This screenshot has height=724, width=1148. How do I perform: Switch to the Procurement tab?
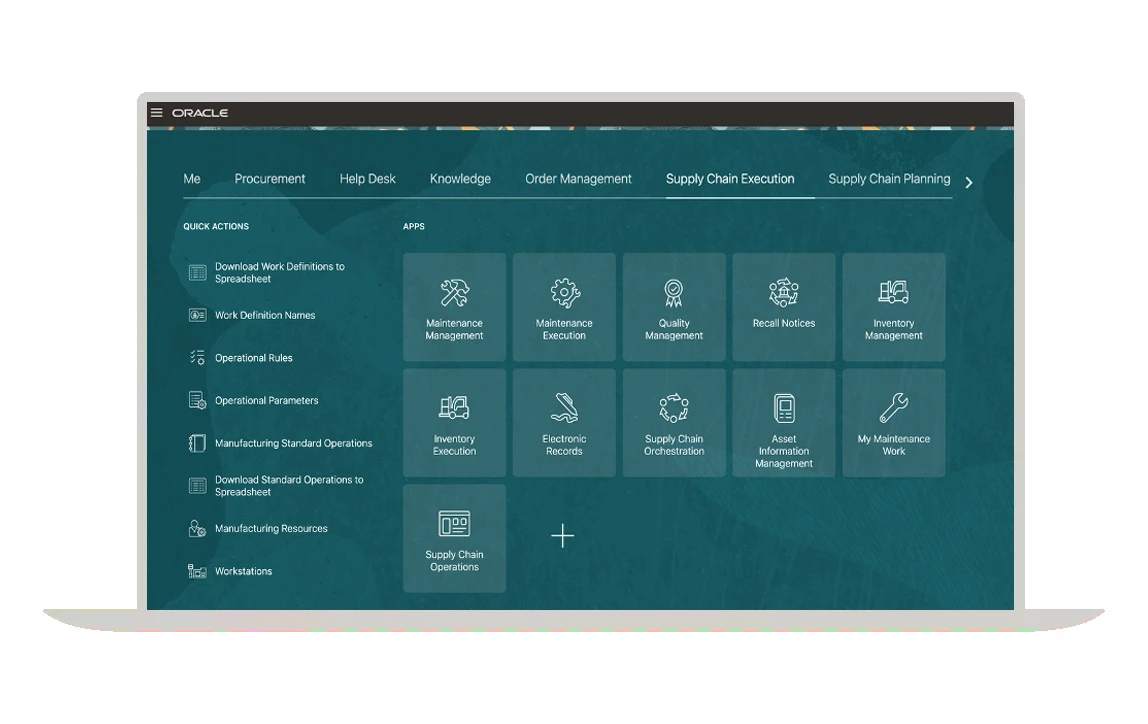270,179
